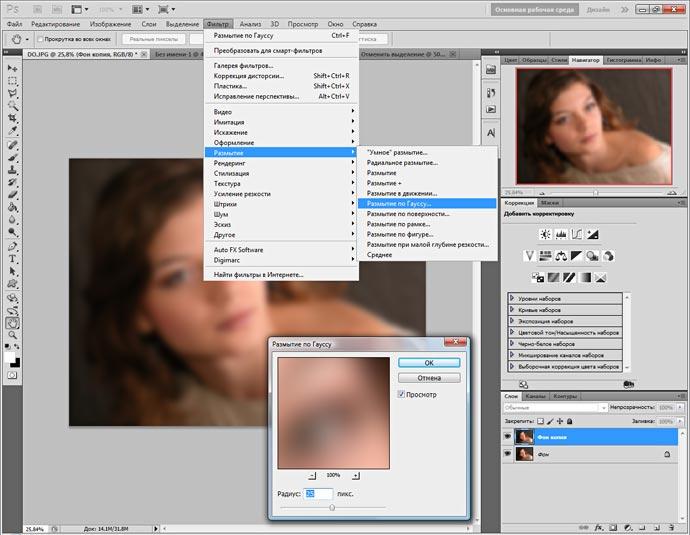Zoom in blur preview with plus
Screen dimensions: 690x535
click(356, 476)
